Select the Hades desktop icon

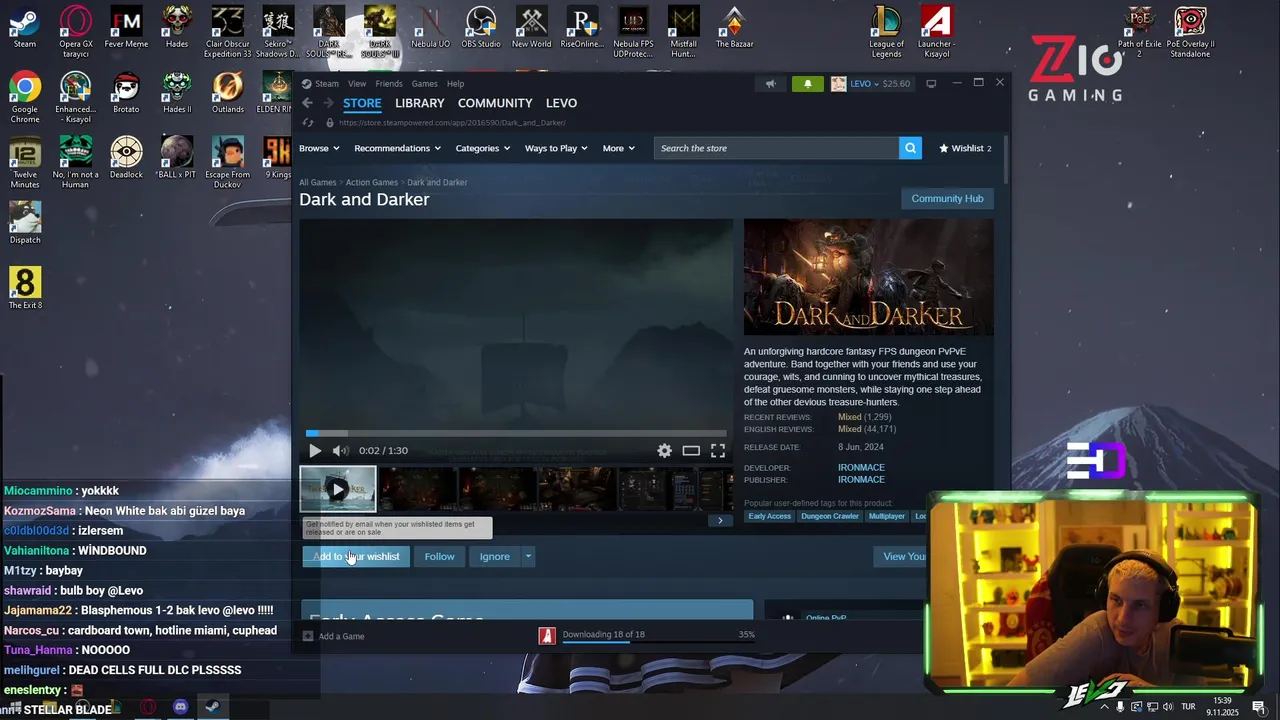coord(177,27)
